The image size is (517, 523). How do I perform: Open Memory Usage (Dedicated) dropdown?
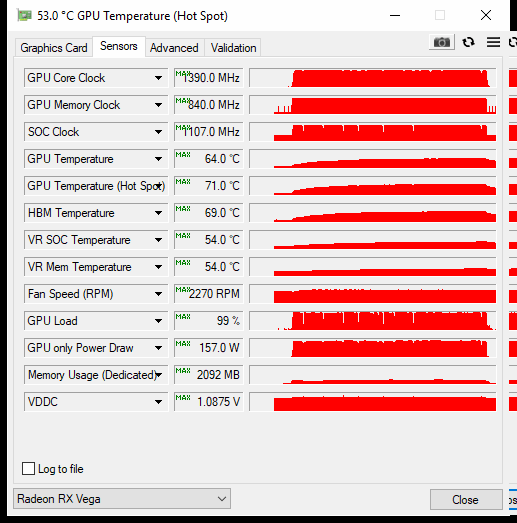(159, 375)
